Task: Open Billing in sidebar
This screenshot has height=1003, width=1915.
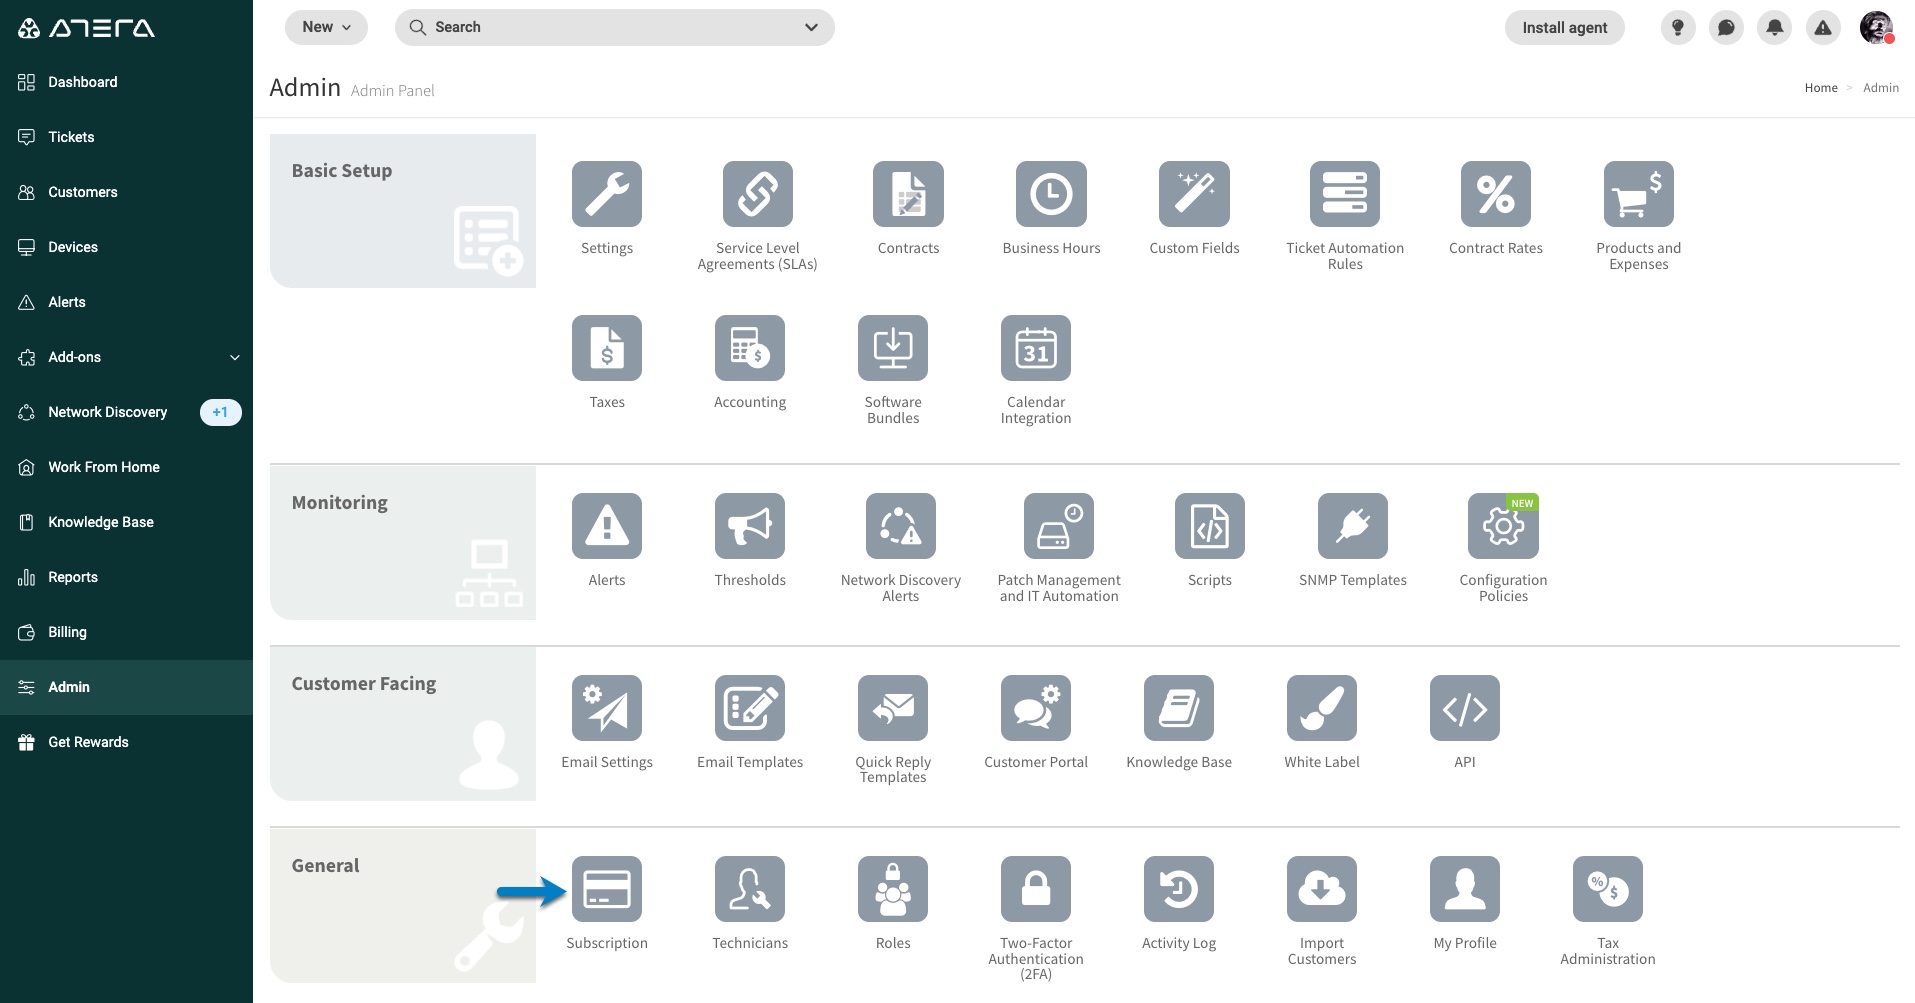Action: pyautogui.click(x=126, y=632)
